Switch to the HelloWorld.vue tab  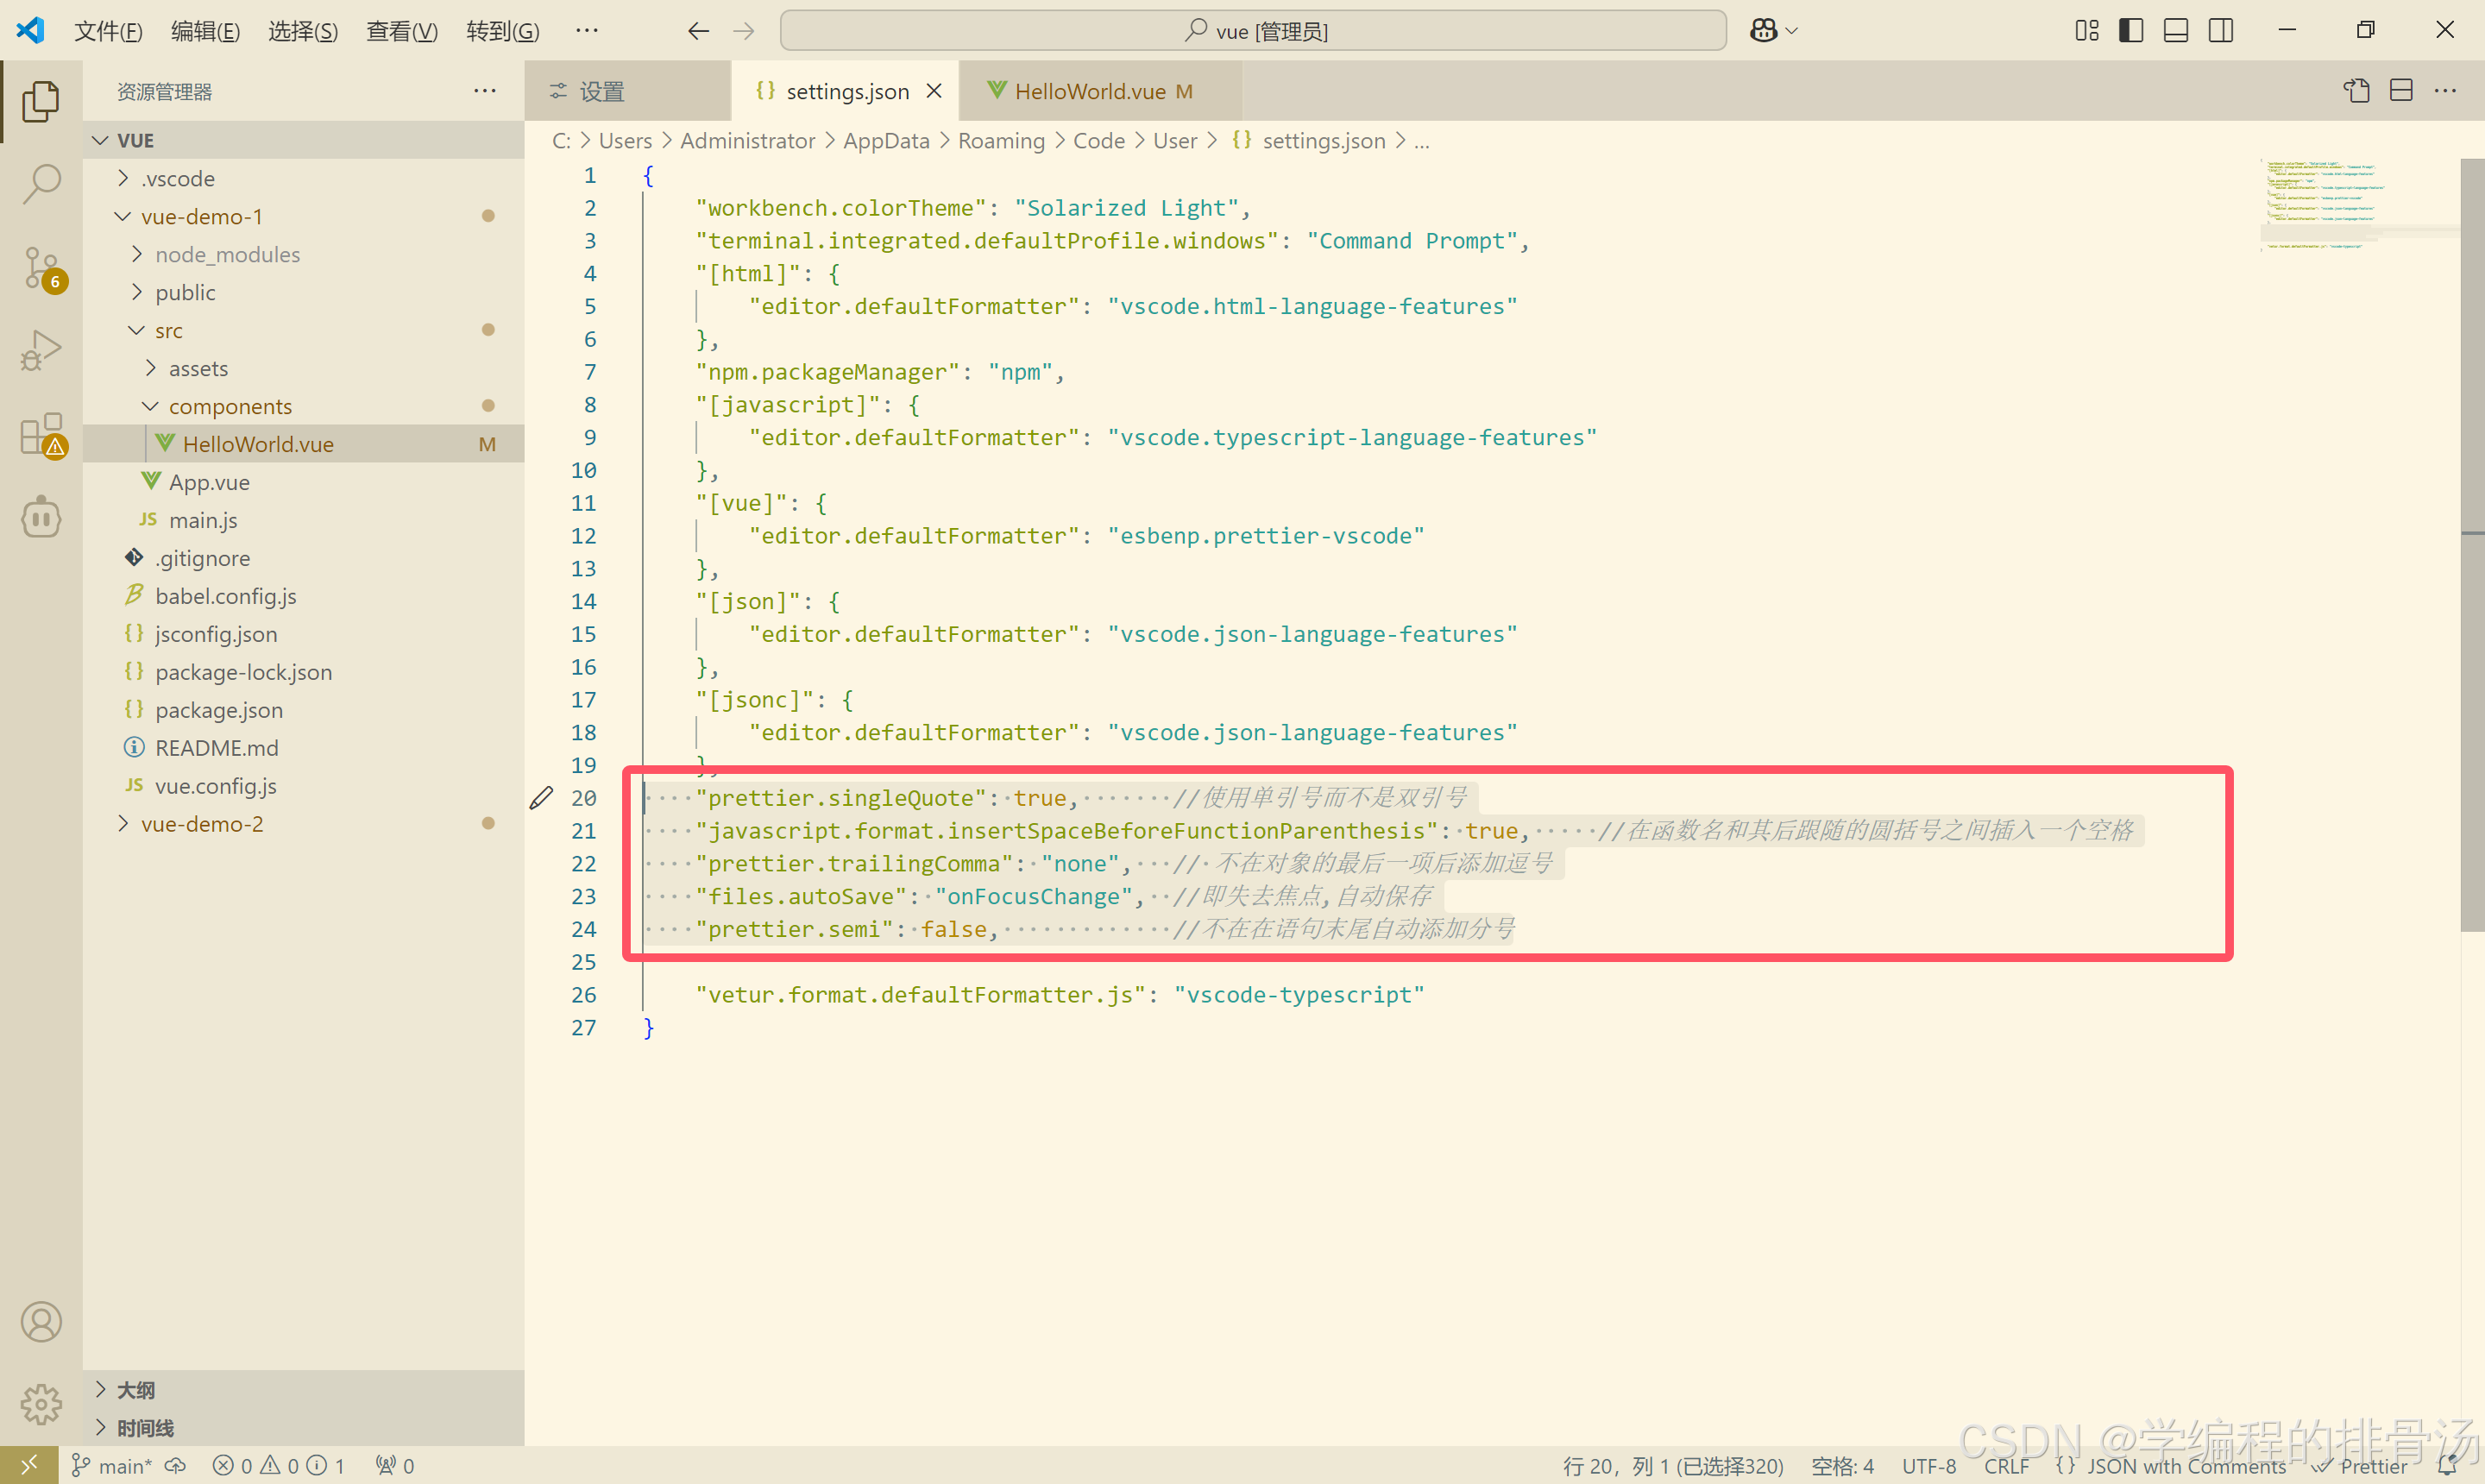(x=1090, y=91)
